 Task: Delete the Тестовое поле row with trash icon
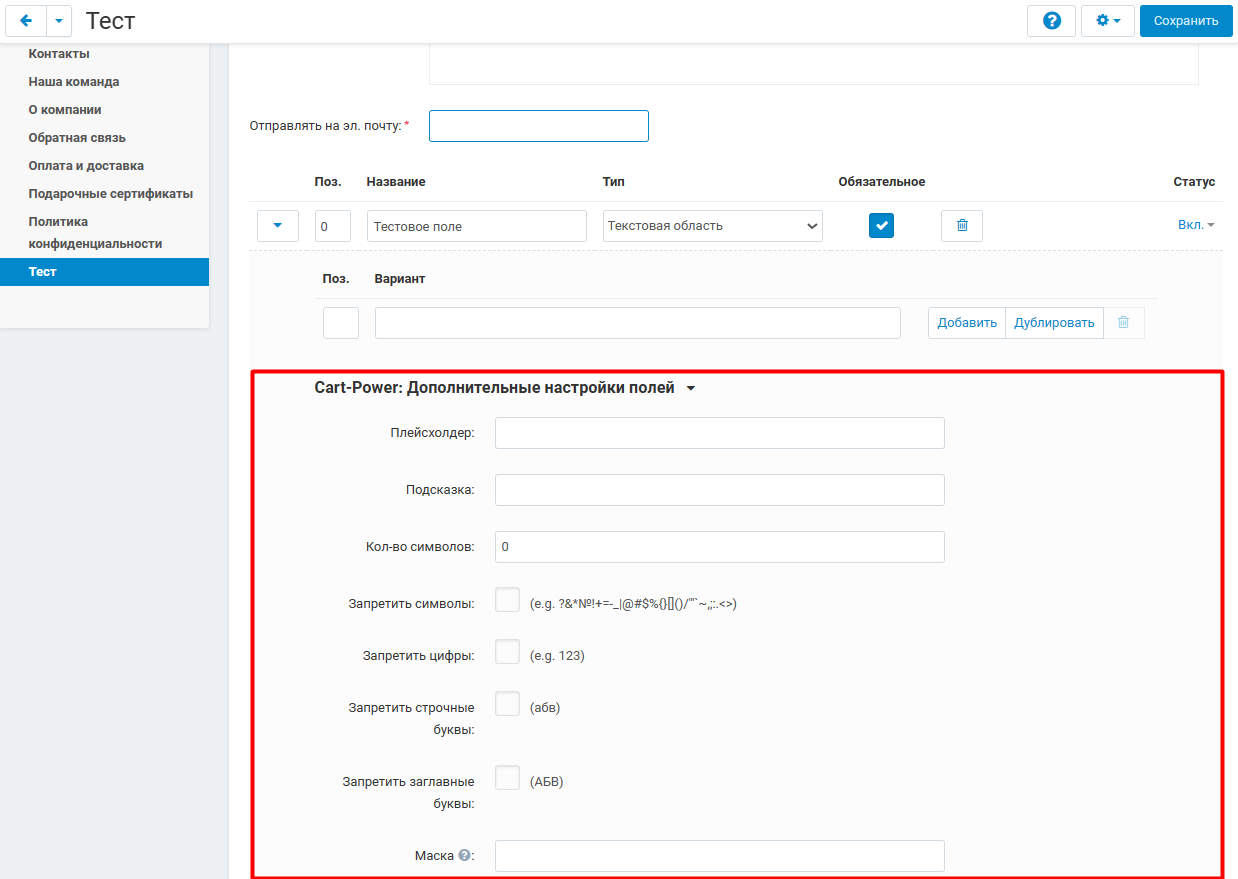pos(962,226)
